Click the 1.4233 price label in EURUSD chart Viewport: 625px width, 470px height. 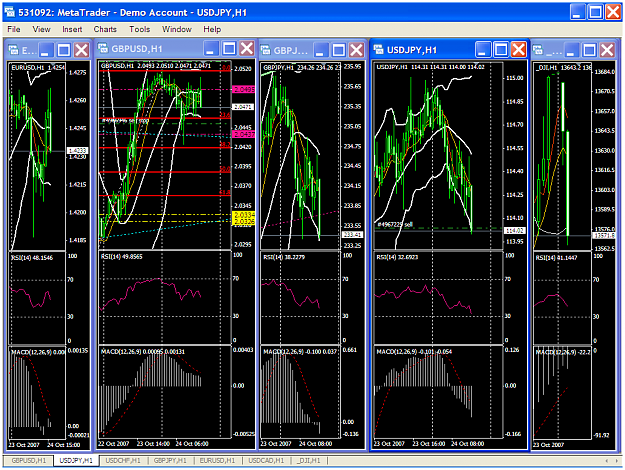click(78, 150)
